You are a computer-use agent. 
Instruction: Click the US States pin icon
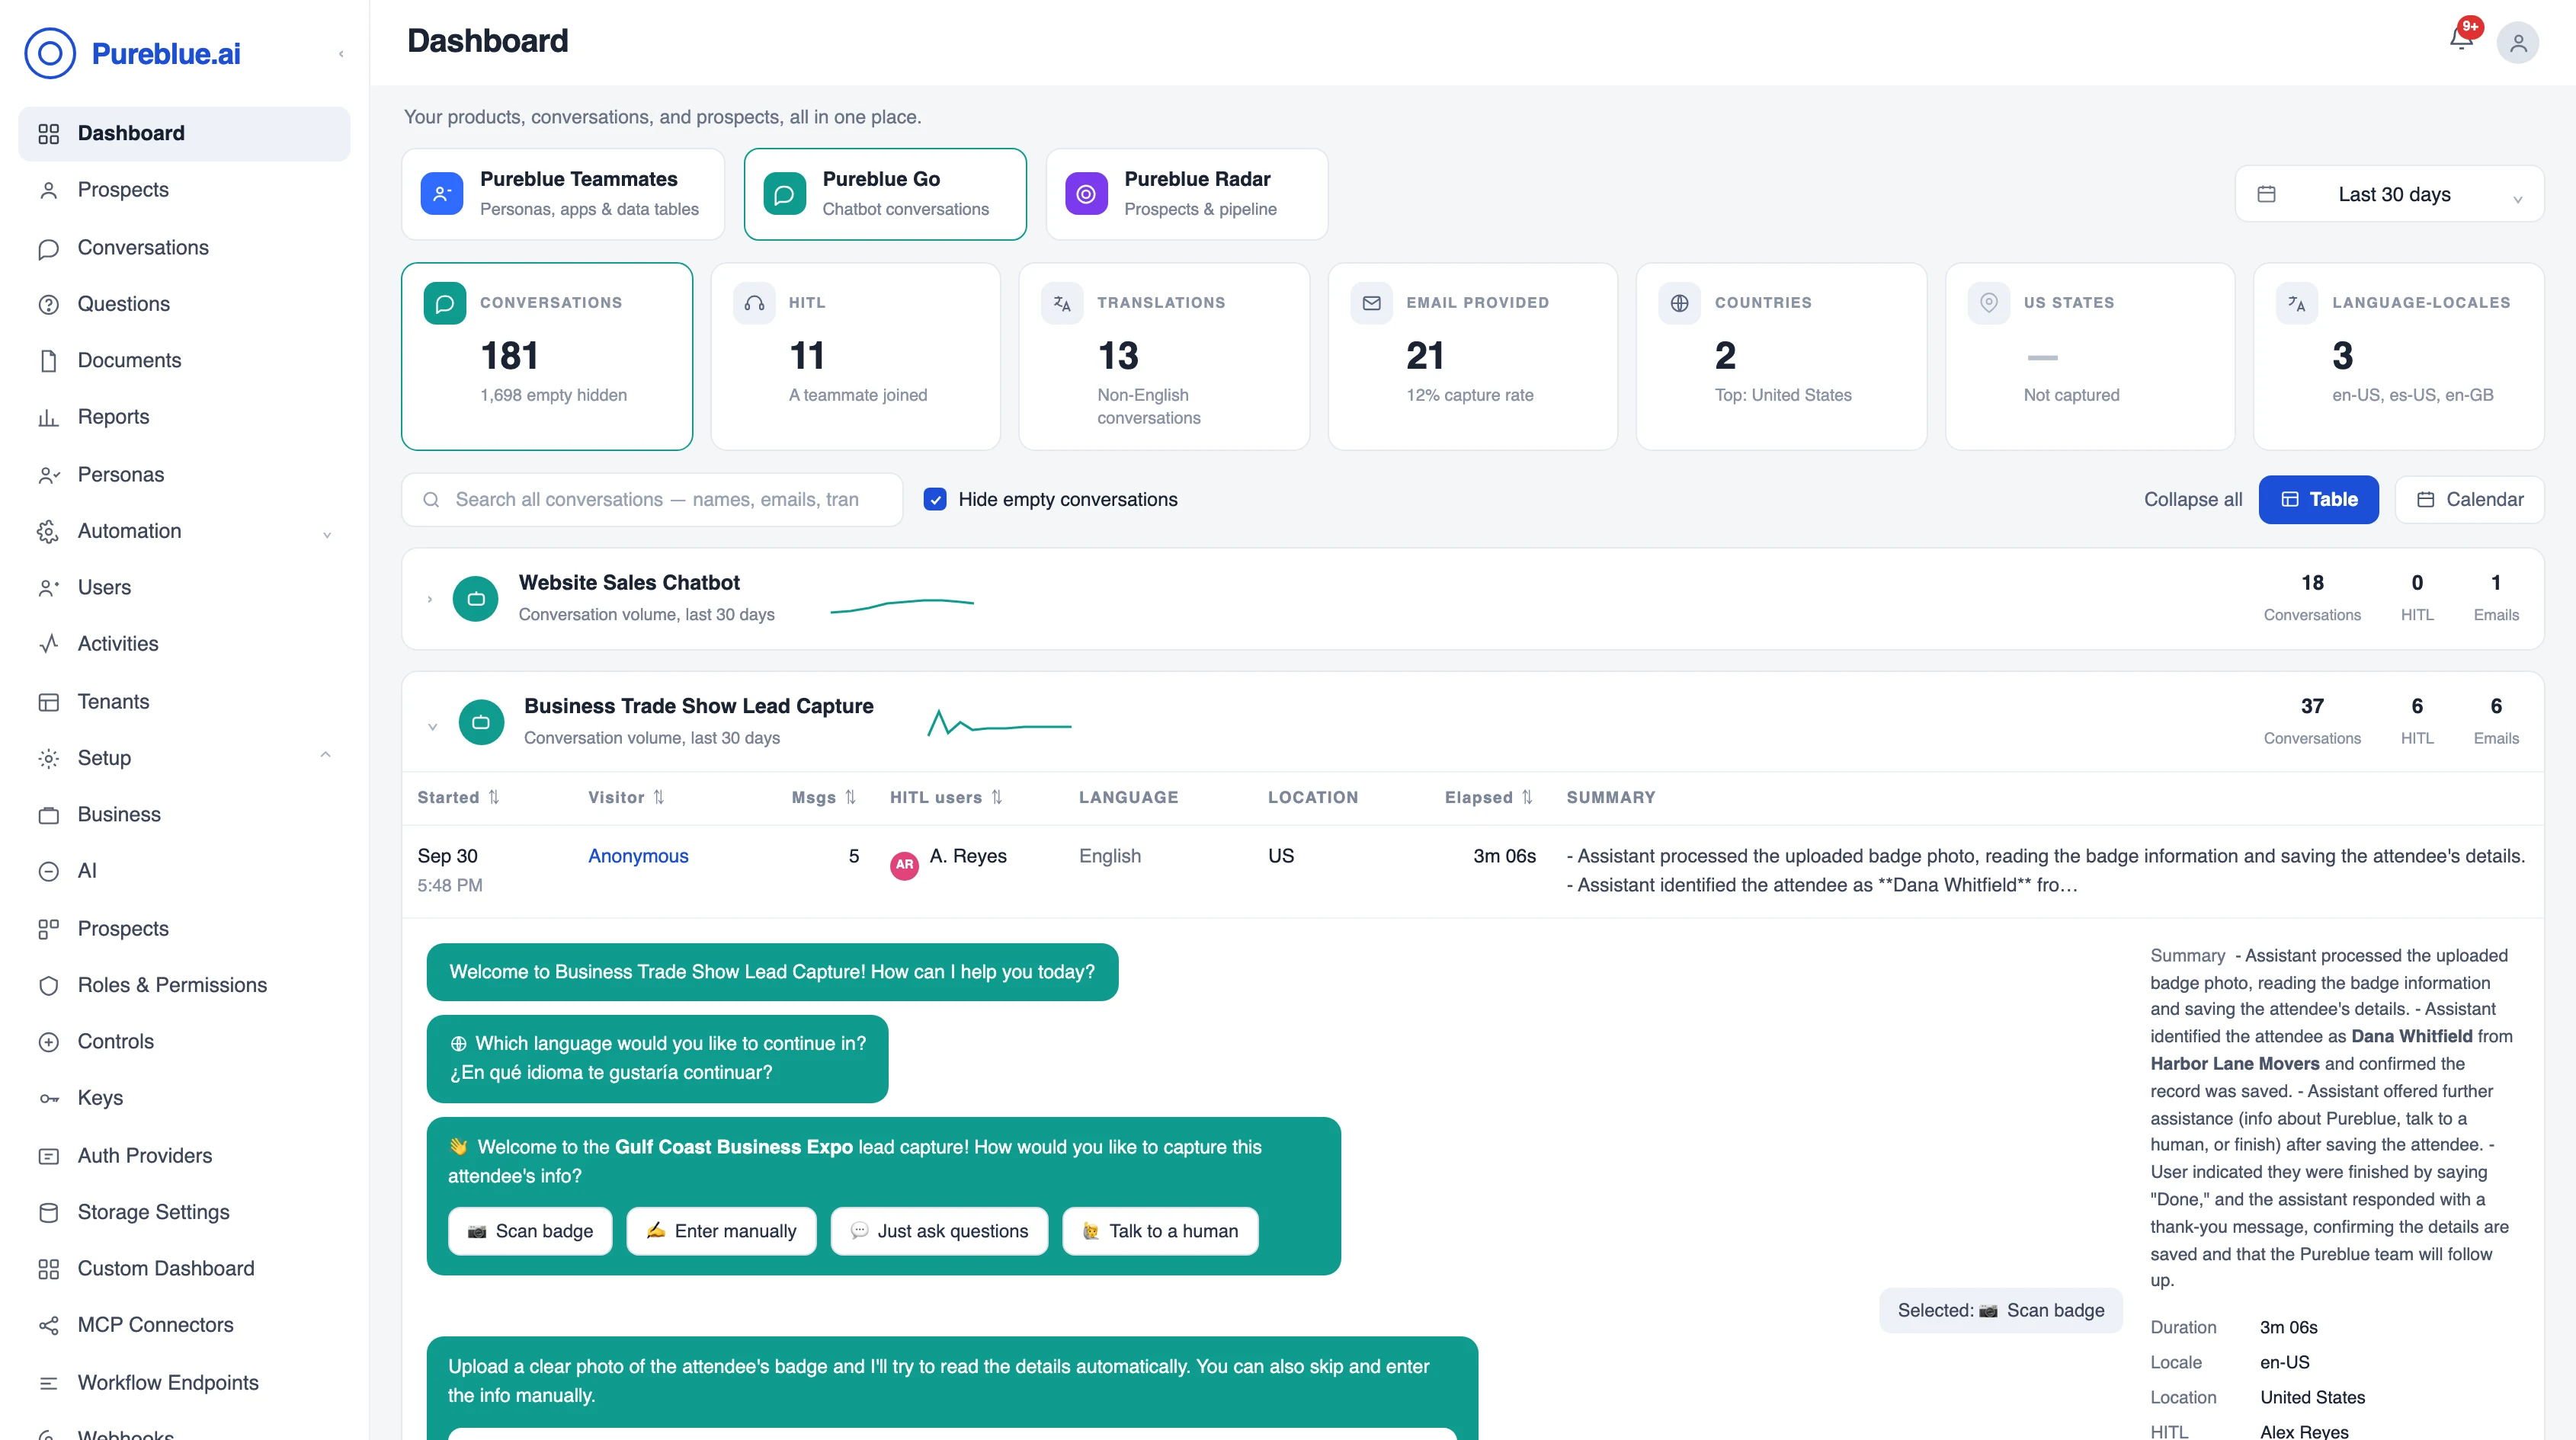click(x=1988, y=303)
